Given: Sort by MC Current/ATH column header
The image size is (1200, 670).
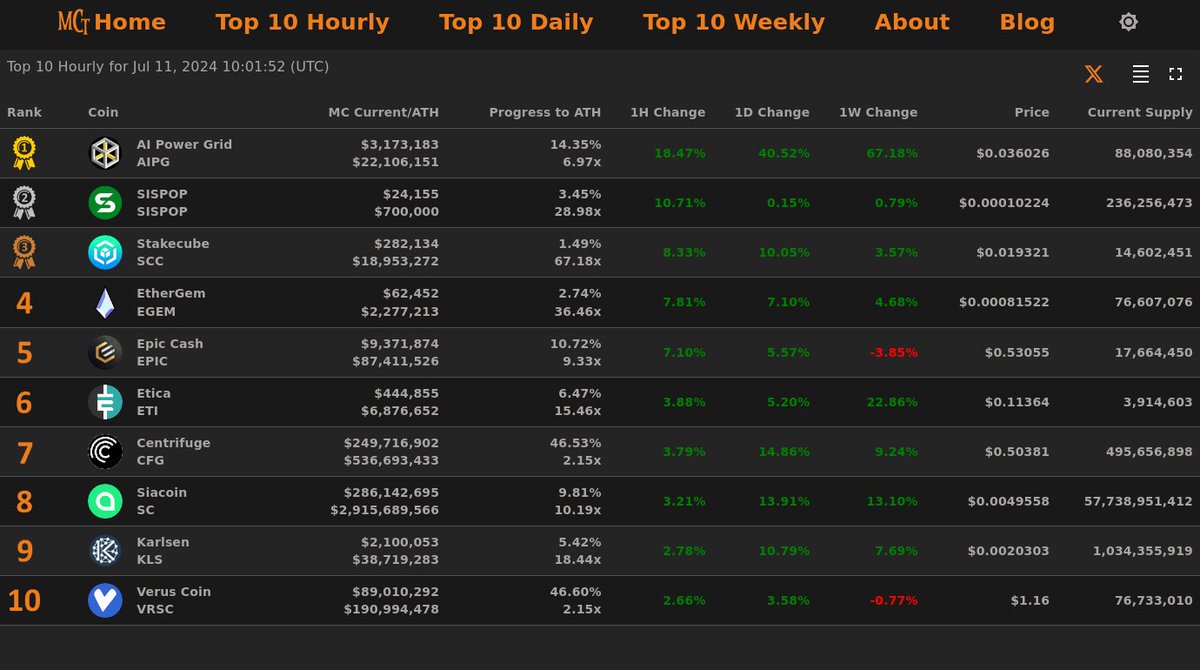Looking at the screenshot, I should (383, 112).
